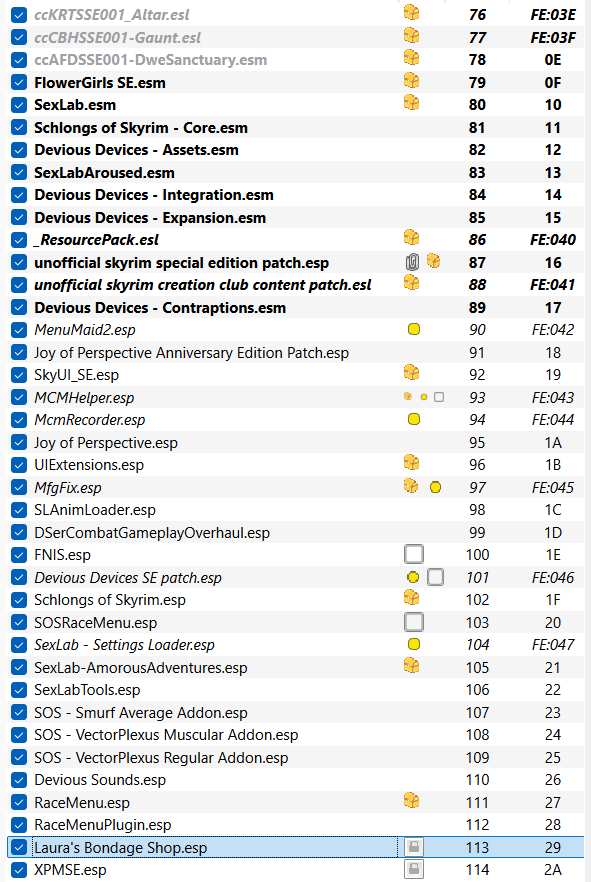Click the ccKRTSSE001_Altar.esl plugin name
The image size is (591, 882).
[x=111, y=15]
